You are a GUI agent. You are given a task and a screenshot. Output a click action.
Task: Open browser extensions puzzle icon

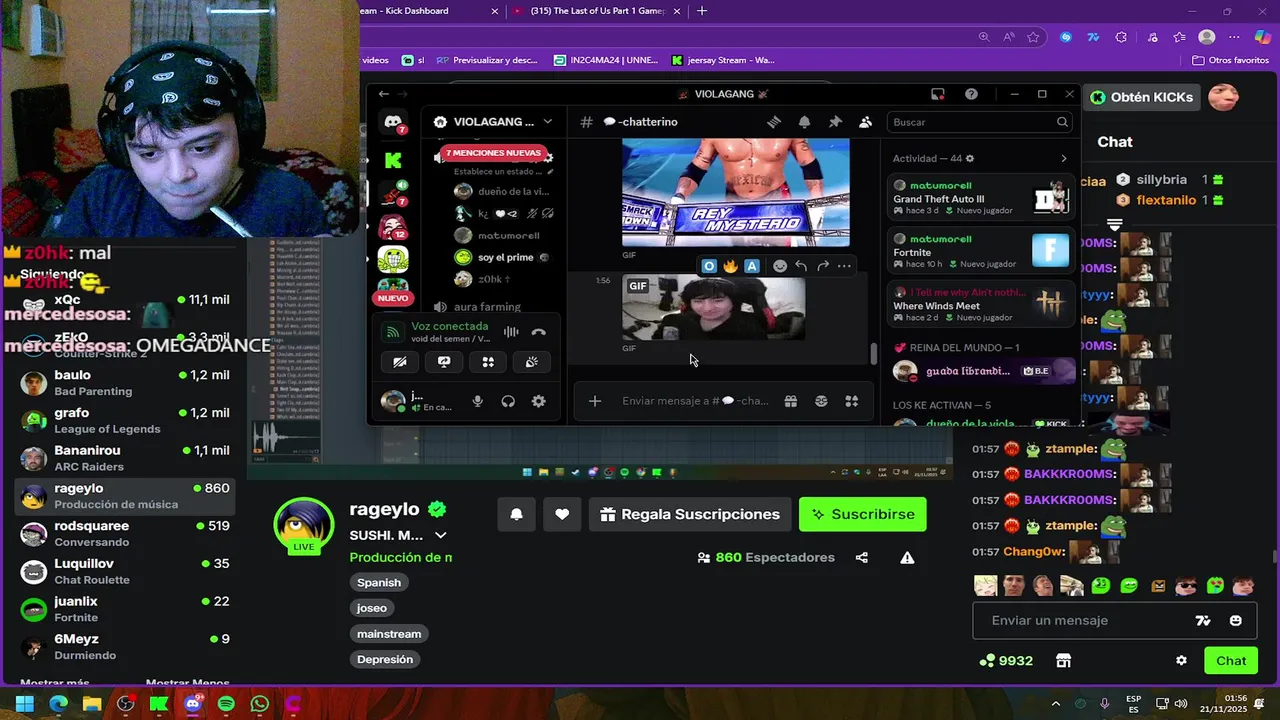pyautogui.click(x=1121, y=37)
